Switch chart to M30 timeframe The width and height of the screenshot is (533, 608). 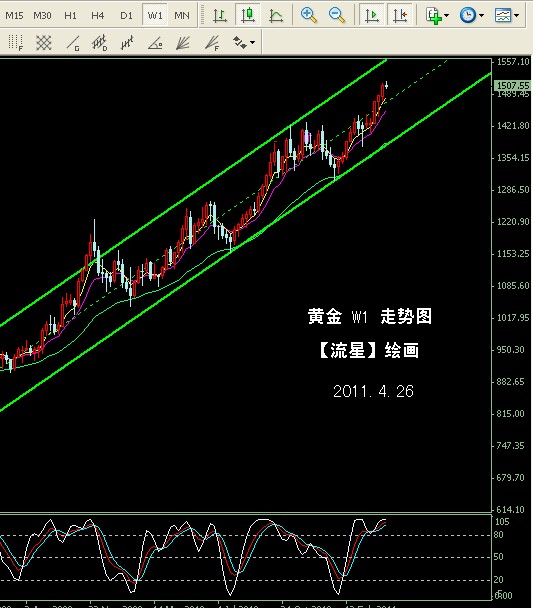(42, 16)
